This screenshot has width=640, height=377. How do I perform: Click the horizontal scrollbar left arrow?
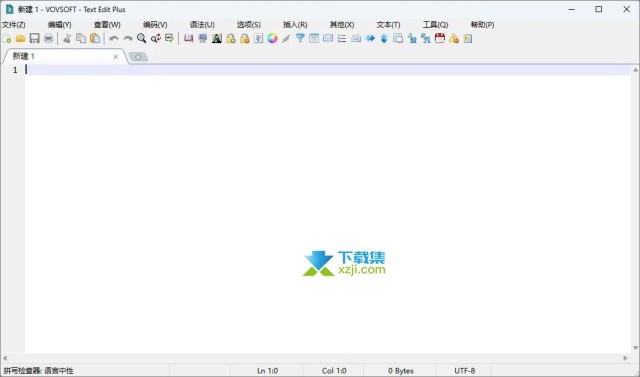(x=5, y=358)
